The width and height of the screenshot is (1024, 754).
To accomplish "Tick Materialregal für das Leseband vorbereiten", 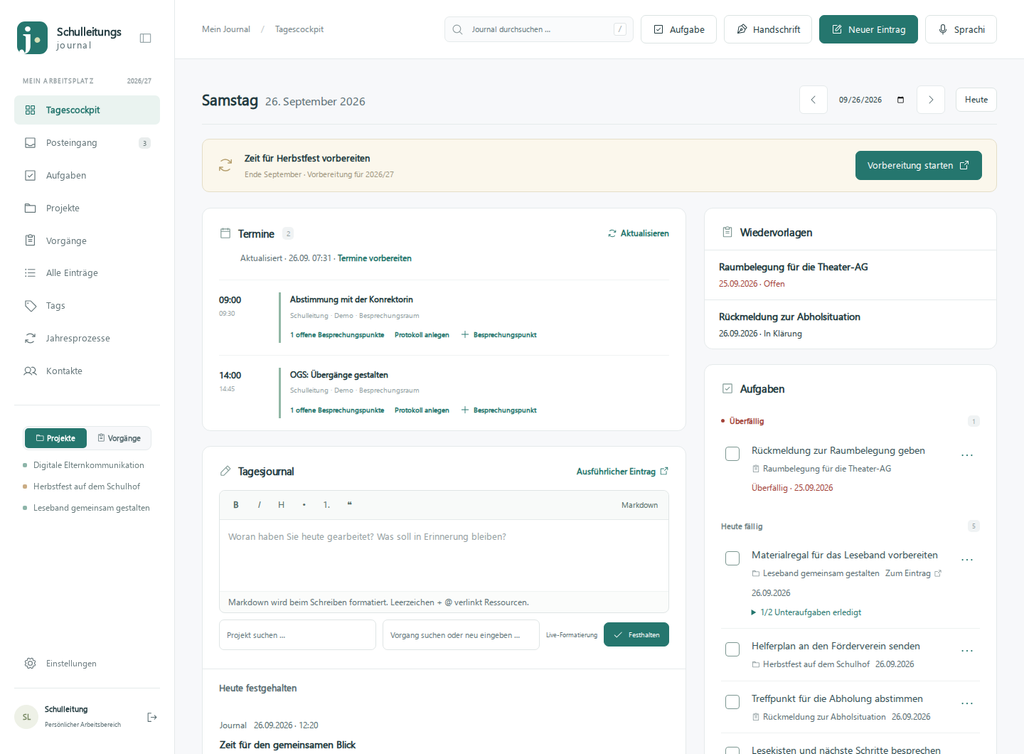I will (733, 558).
